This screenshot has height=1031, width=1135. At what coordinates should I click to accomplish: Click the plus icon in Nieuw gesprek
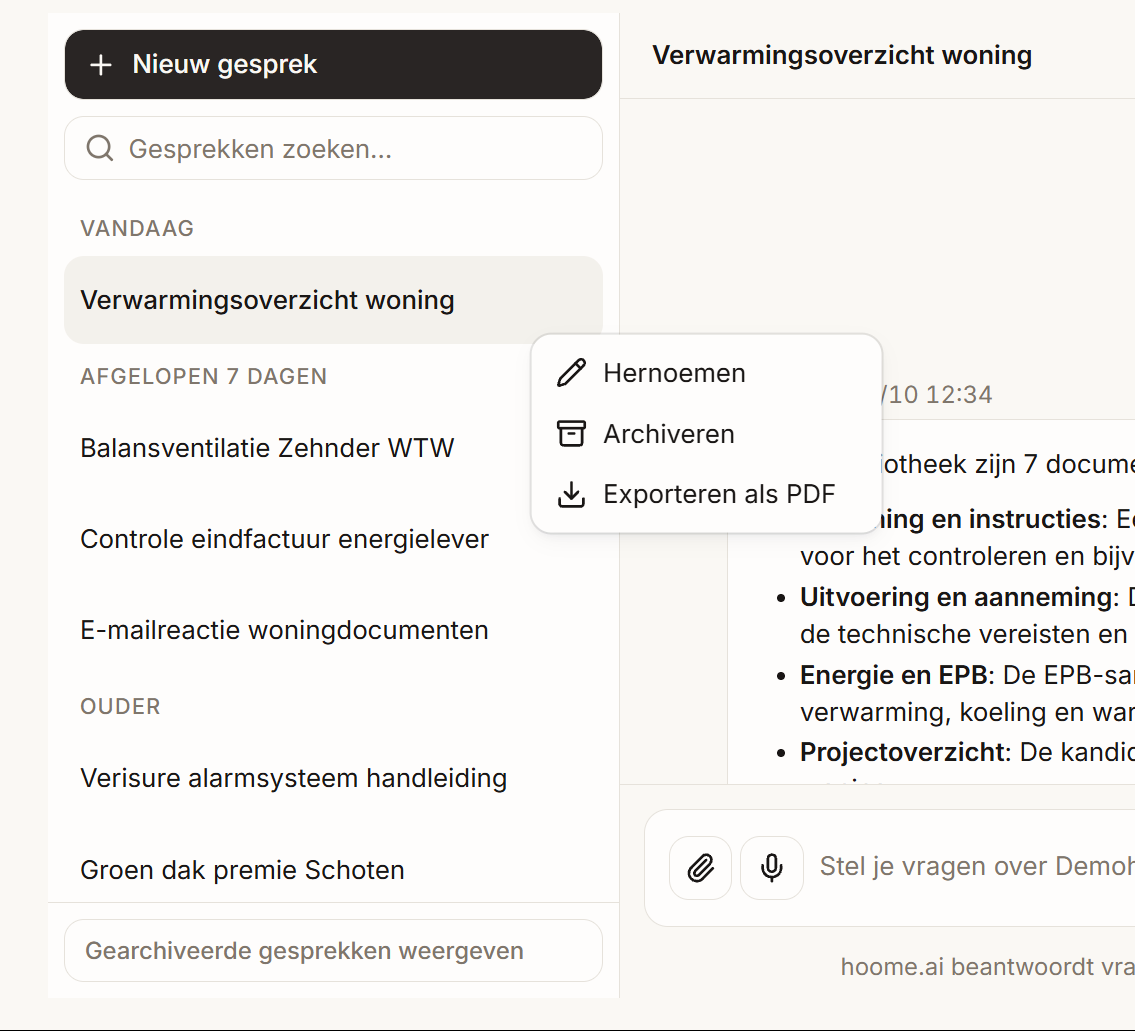tap(101, 65)
